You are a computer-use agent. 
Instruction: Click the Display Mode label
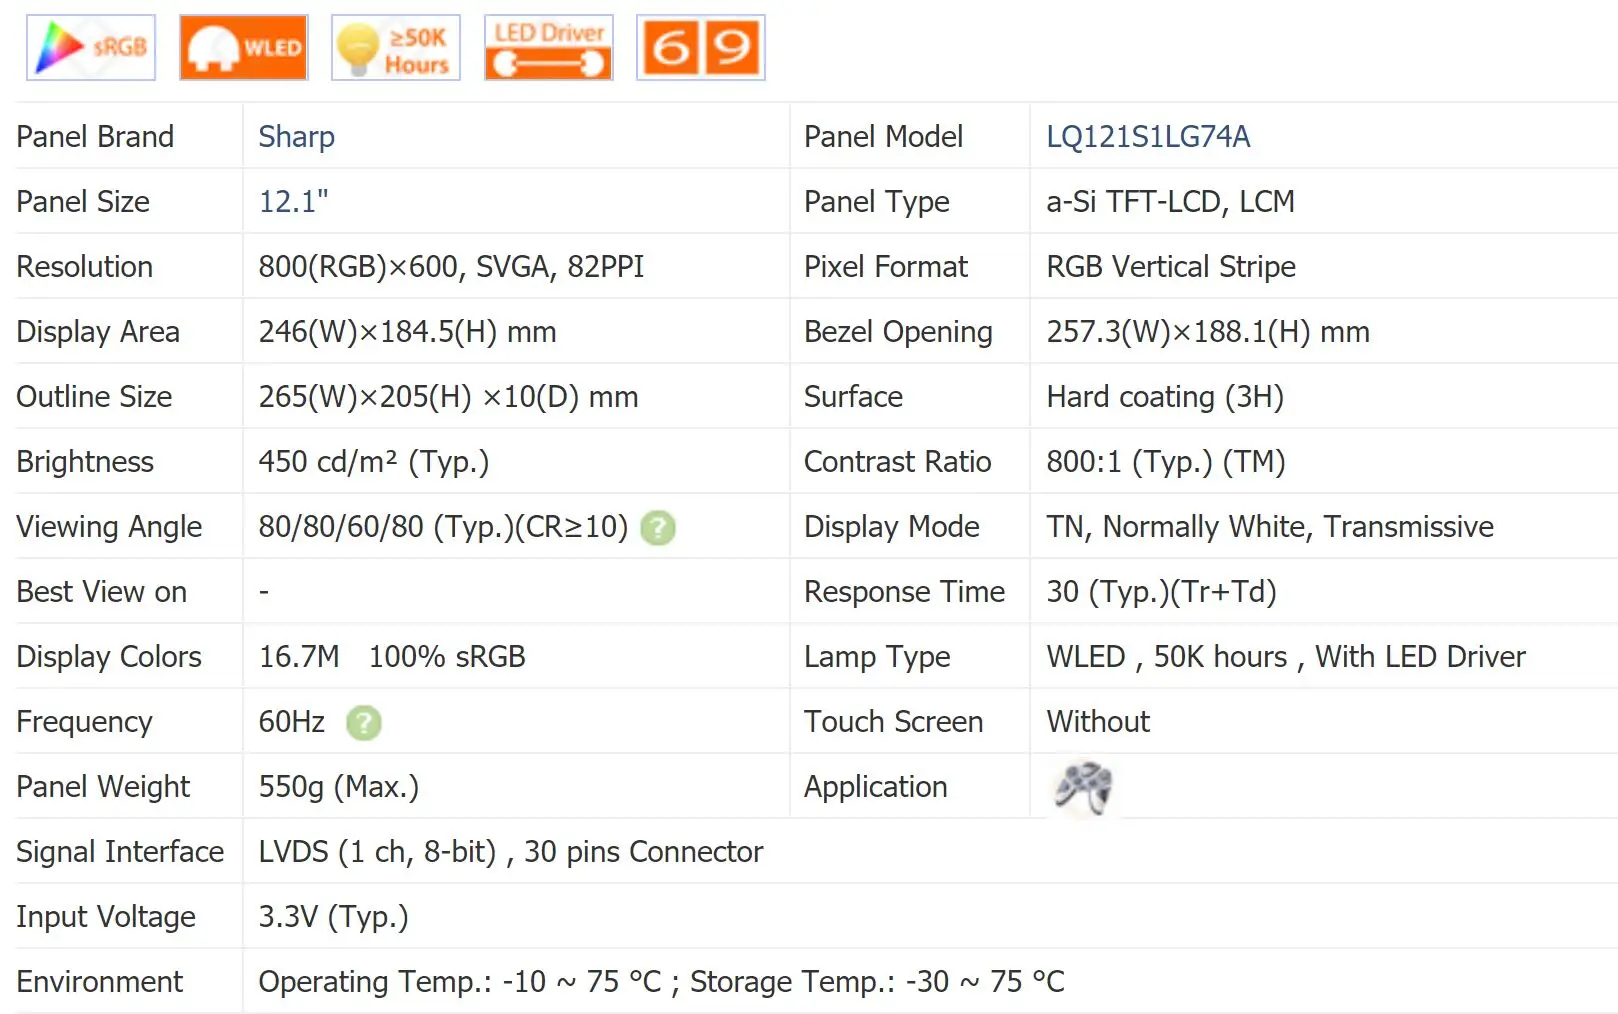coord(892,527)
